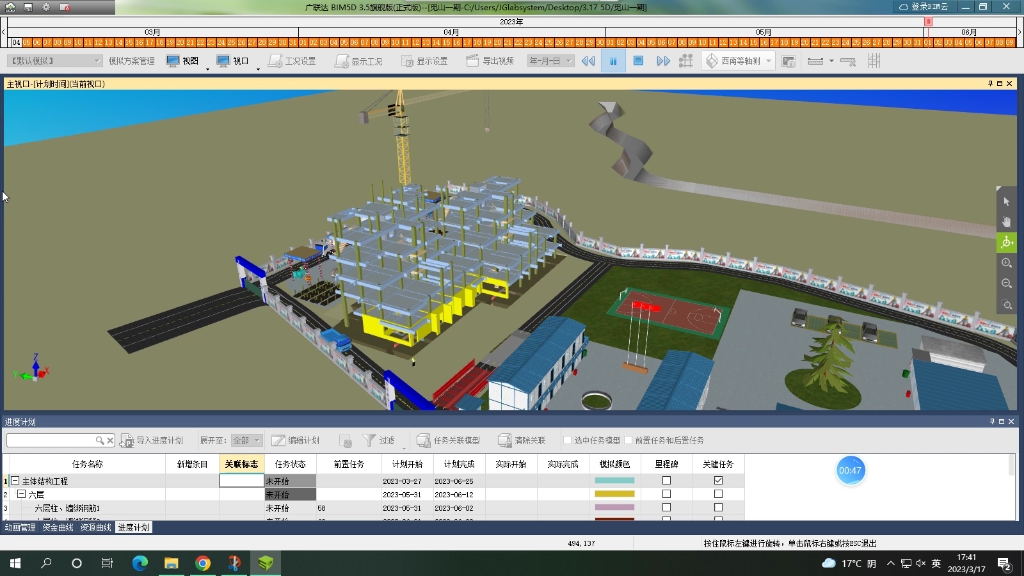The width and height of the screenshot is (1024, 576).
Task: Open dropdown arrow next to 视口
Action: click(258, 68)
